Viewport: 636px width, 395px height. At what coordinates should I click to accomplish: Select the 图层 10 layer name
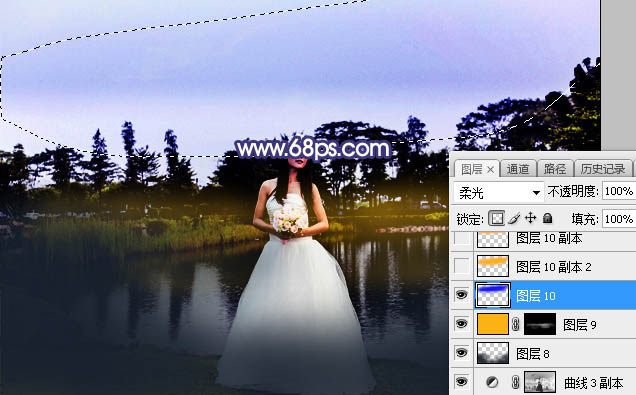tap(536, 296)
